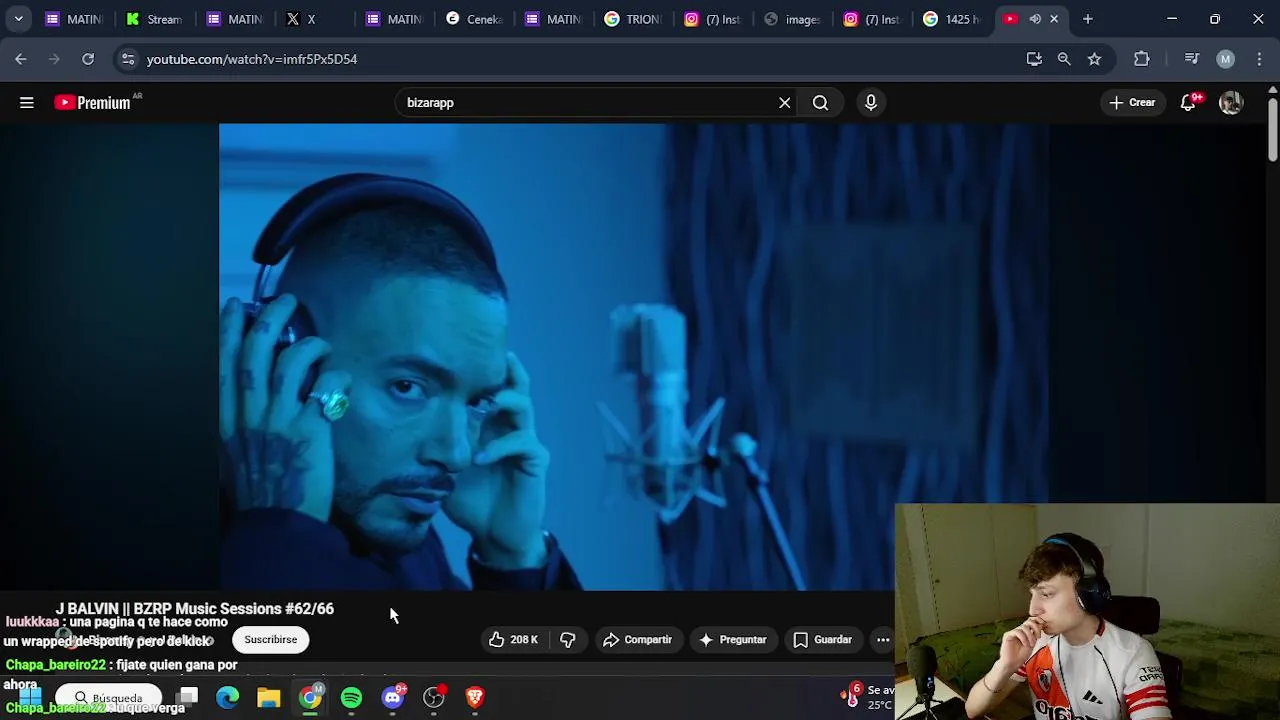Open the Chrome extensions puzzle icon
Screen dimensions: 1280x720
[1141, 59]
